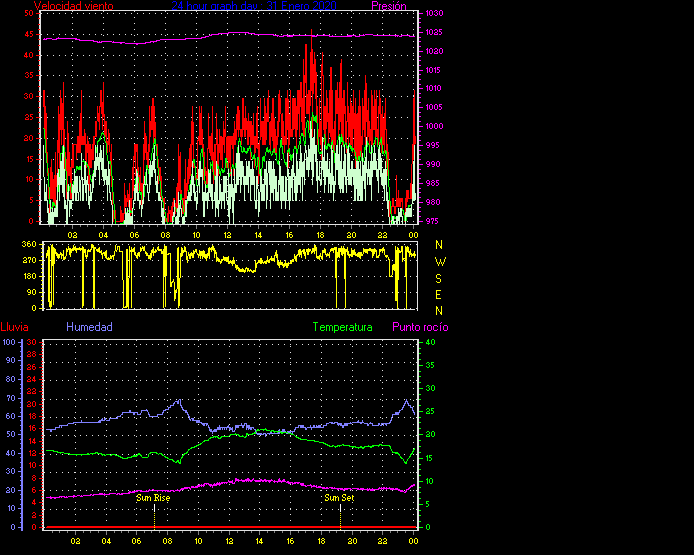
Task: Click the '50' wind speed axis value
Action: (29, 13)
